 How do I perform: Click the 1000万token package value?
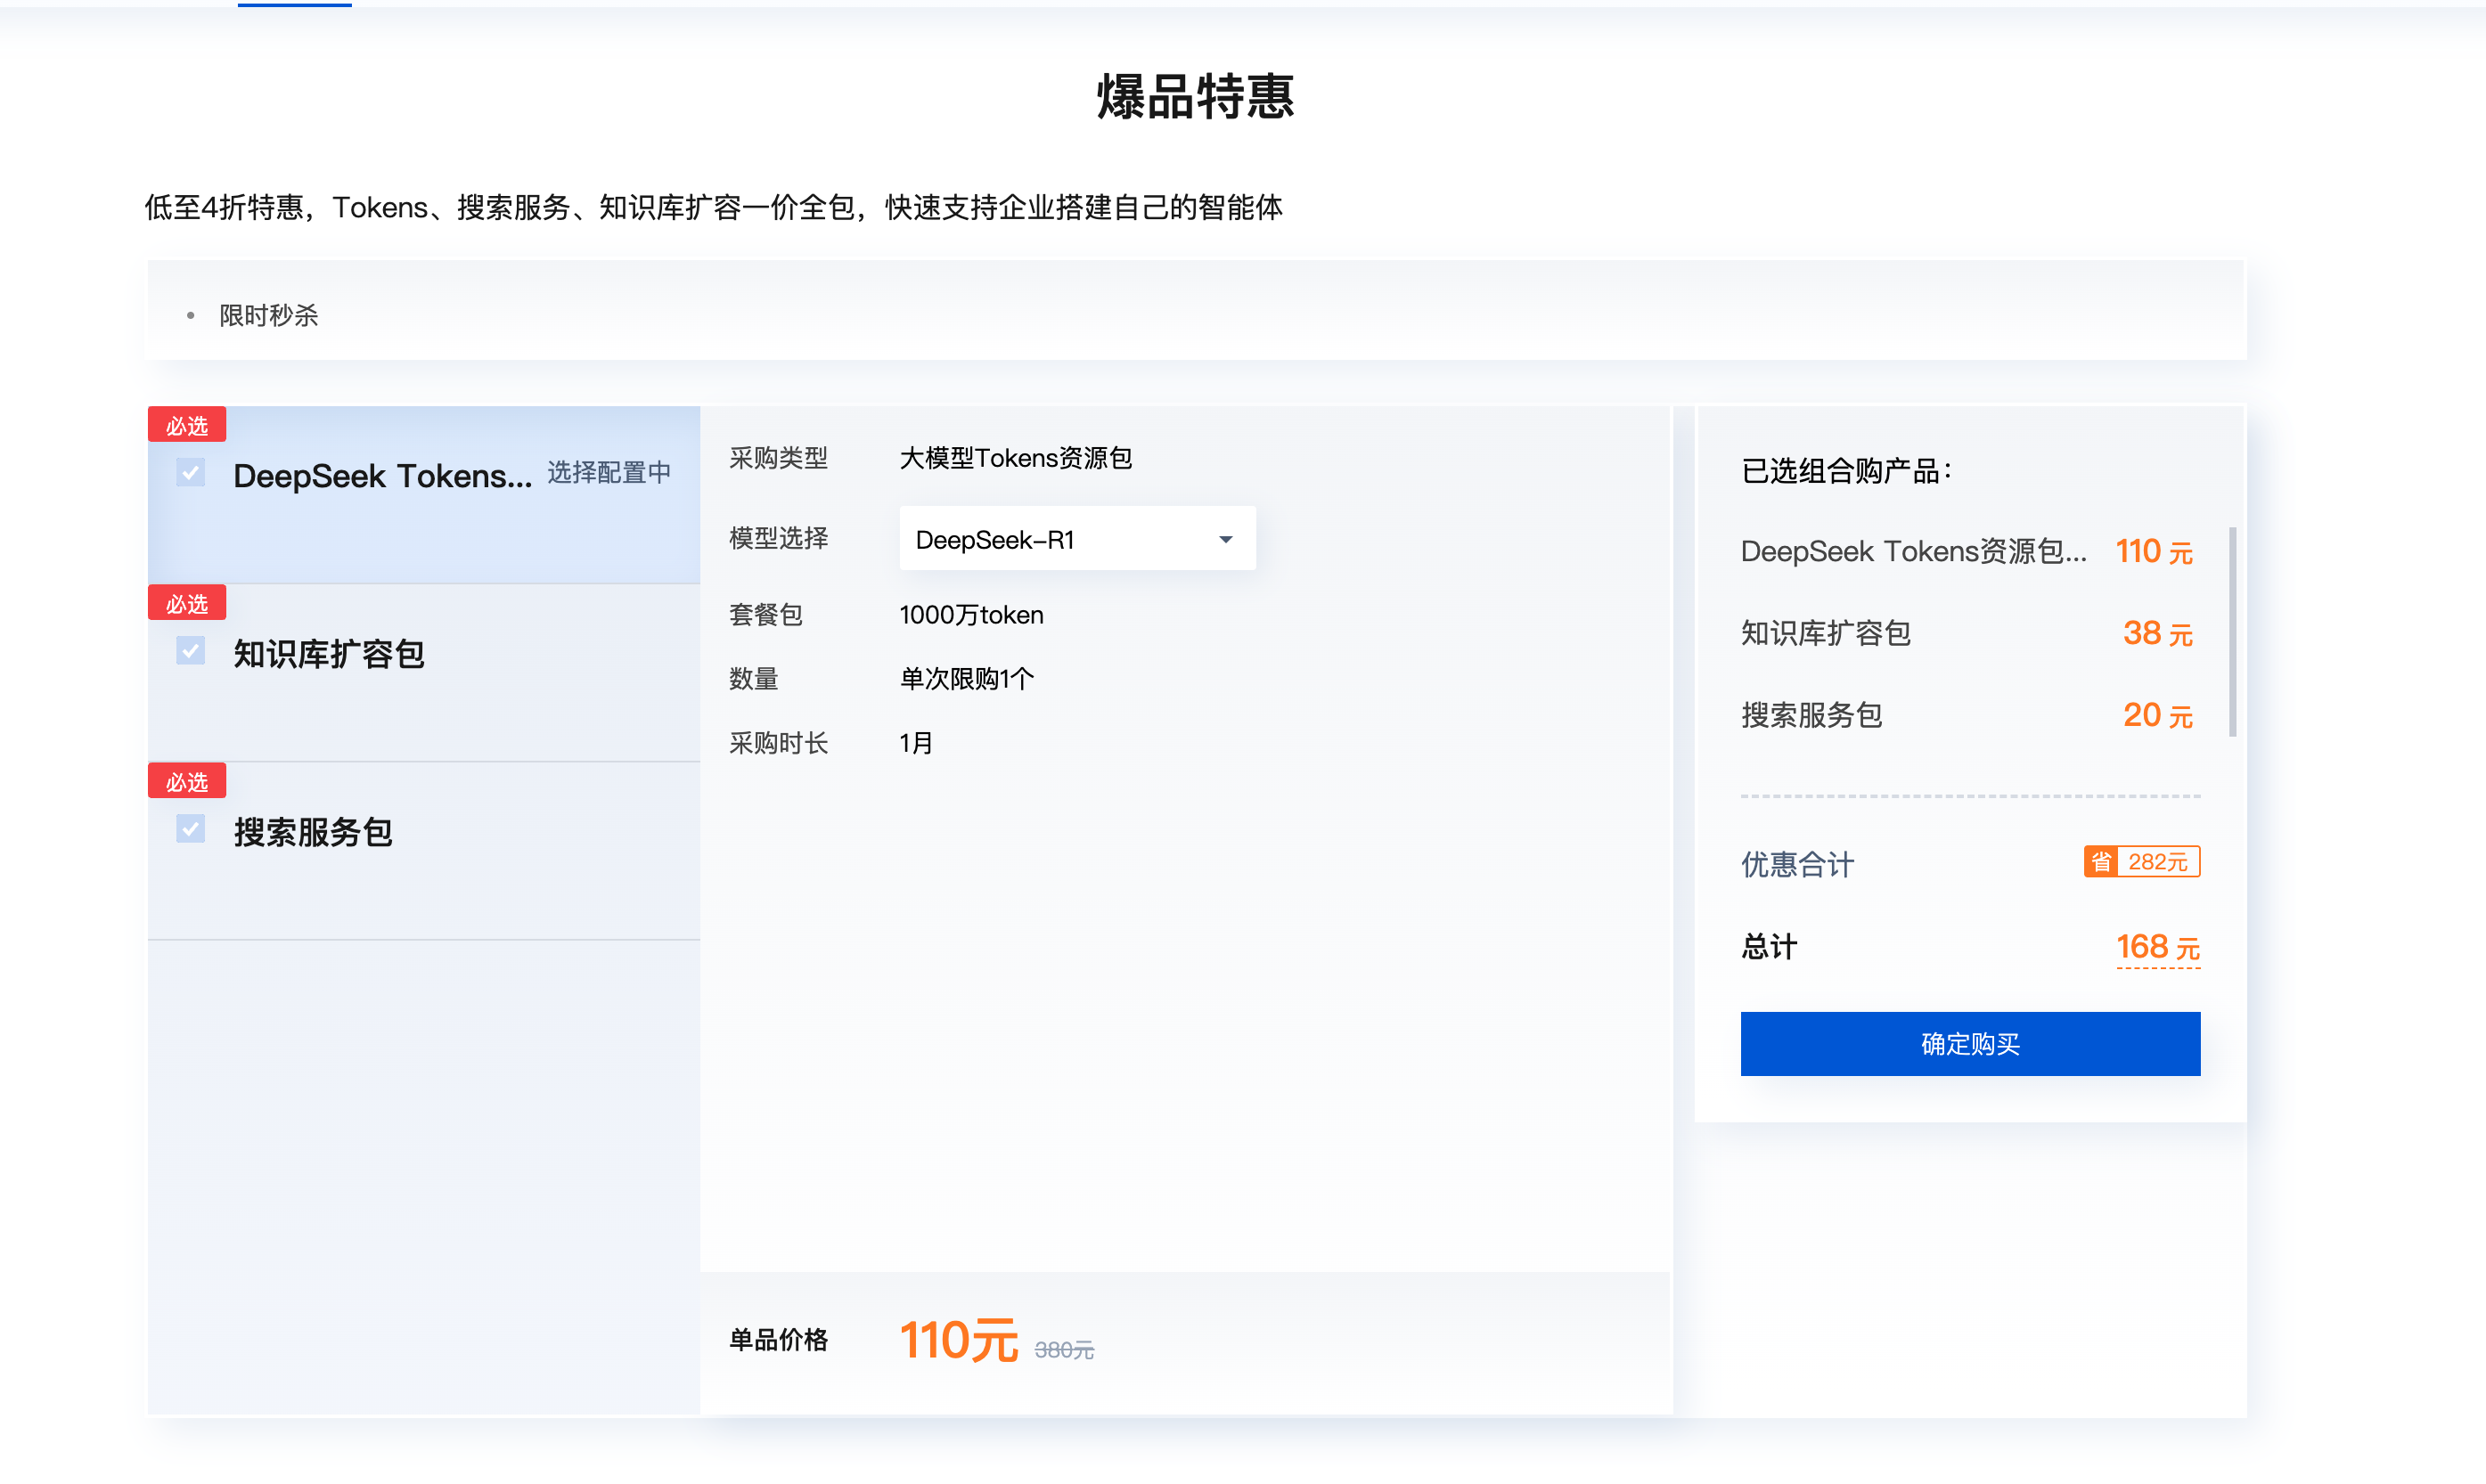point(971,615)
